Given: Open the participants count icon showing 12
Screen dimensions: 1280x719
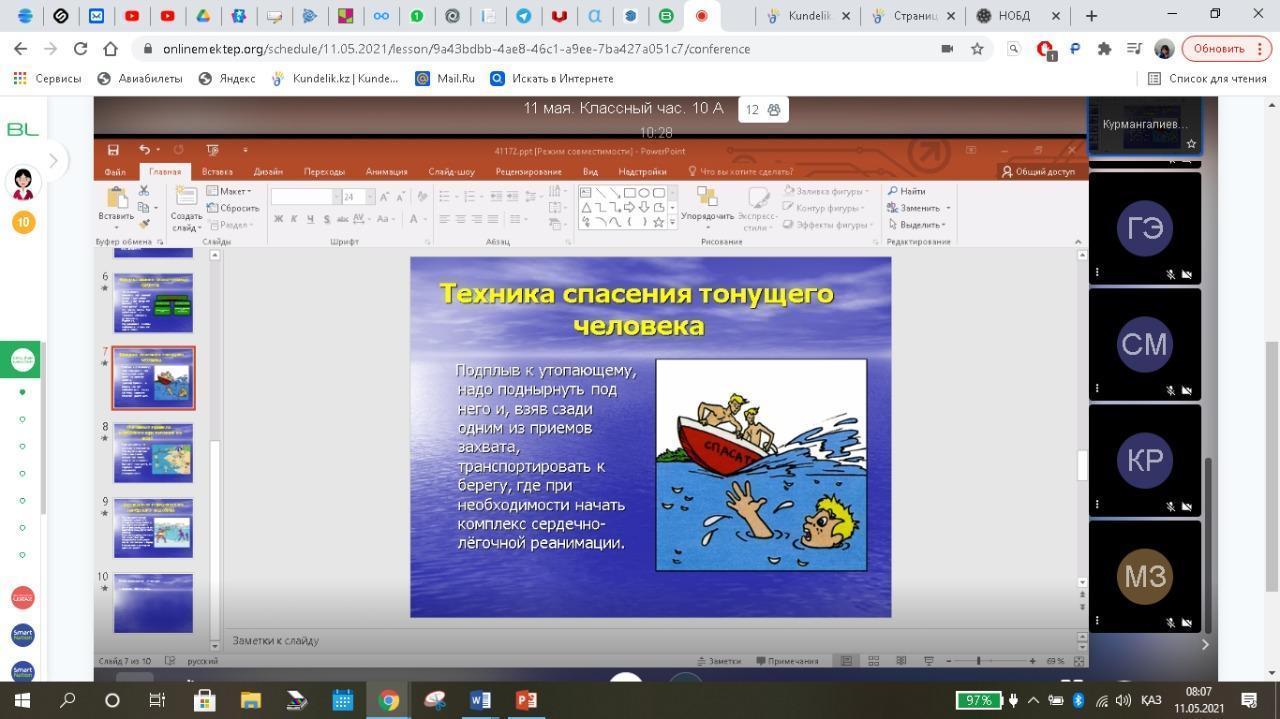Looking at the screenshot, I should [x=763, y=109].
